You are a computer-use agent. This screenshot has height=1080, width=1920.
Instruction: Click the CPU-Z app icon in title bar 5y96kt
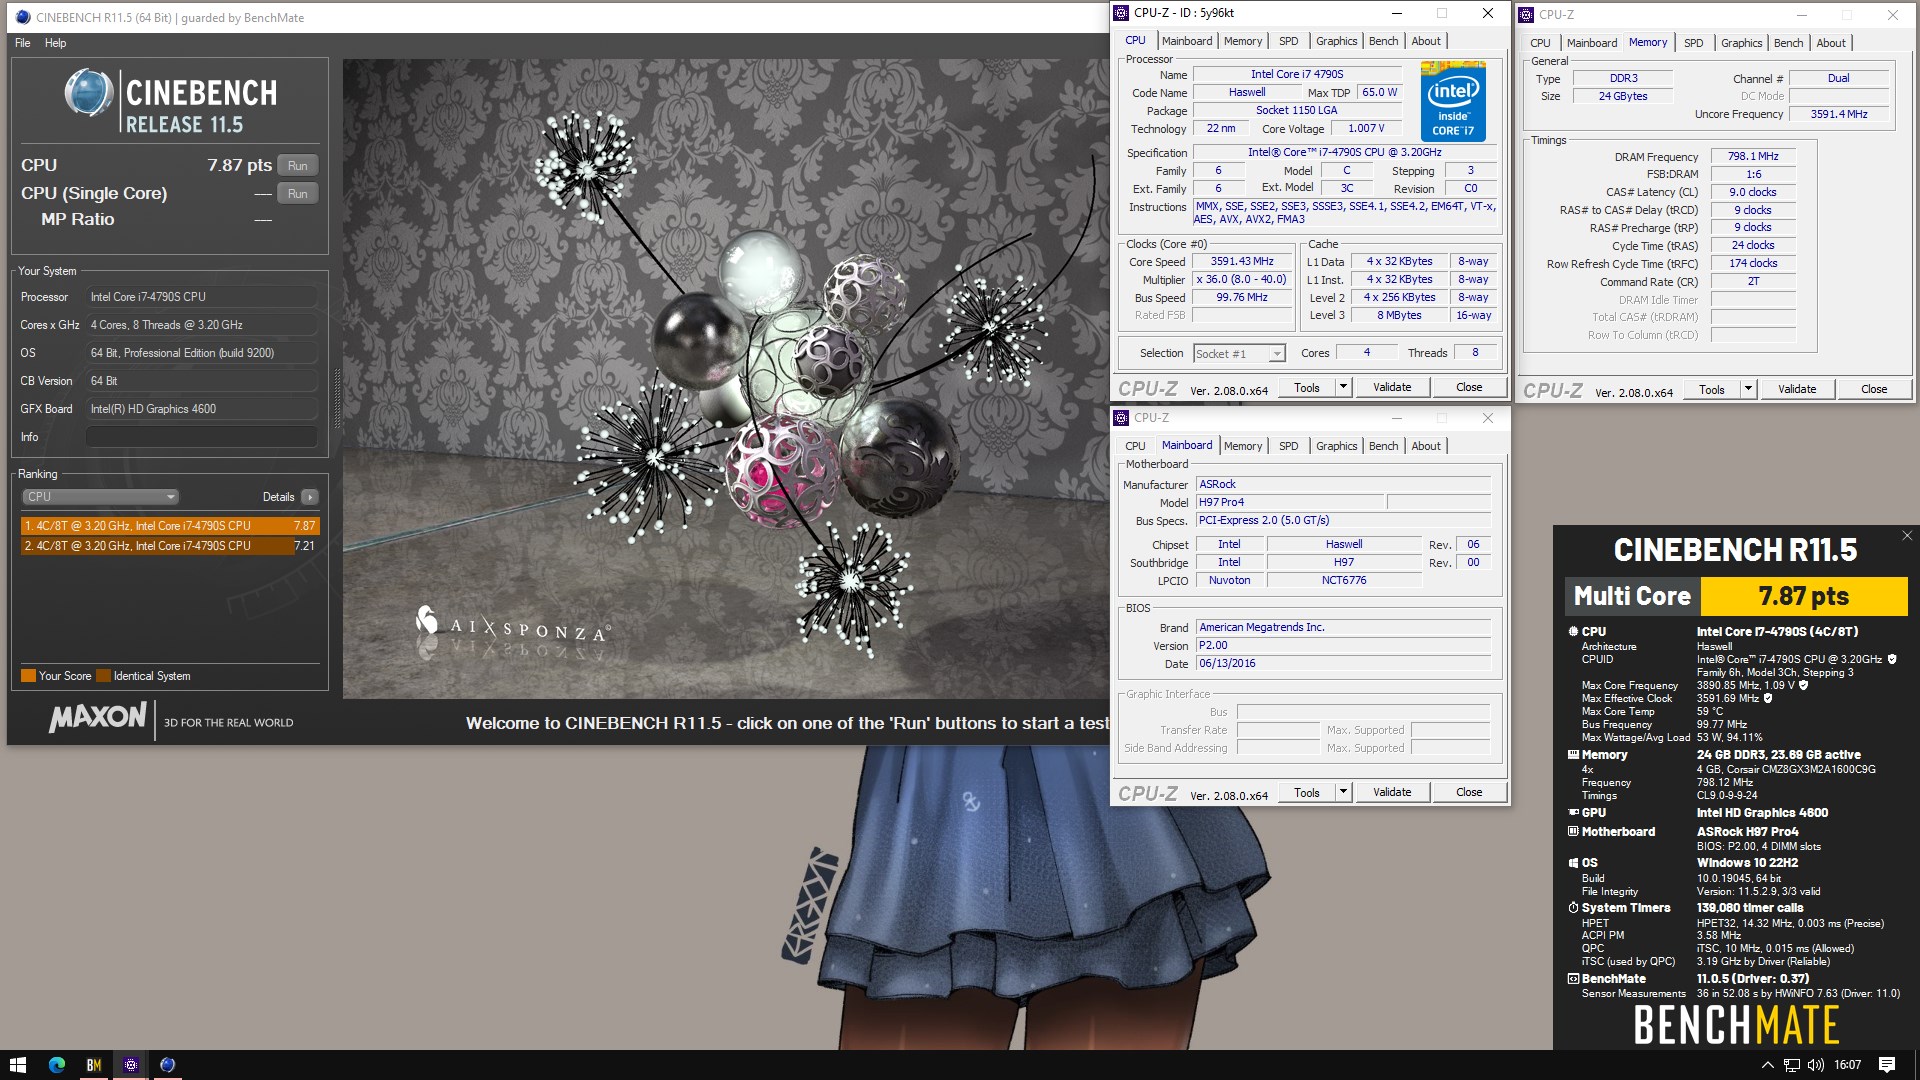1121,13
